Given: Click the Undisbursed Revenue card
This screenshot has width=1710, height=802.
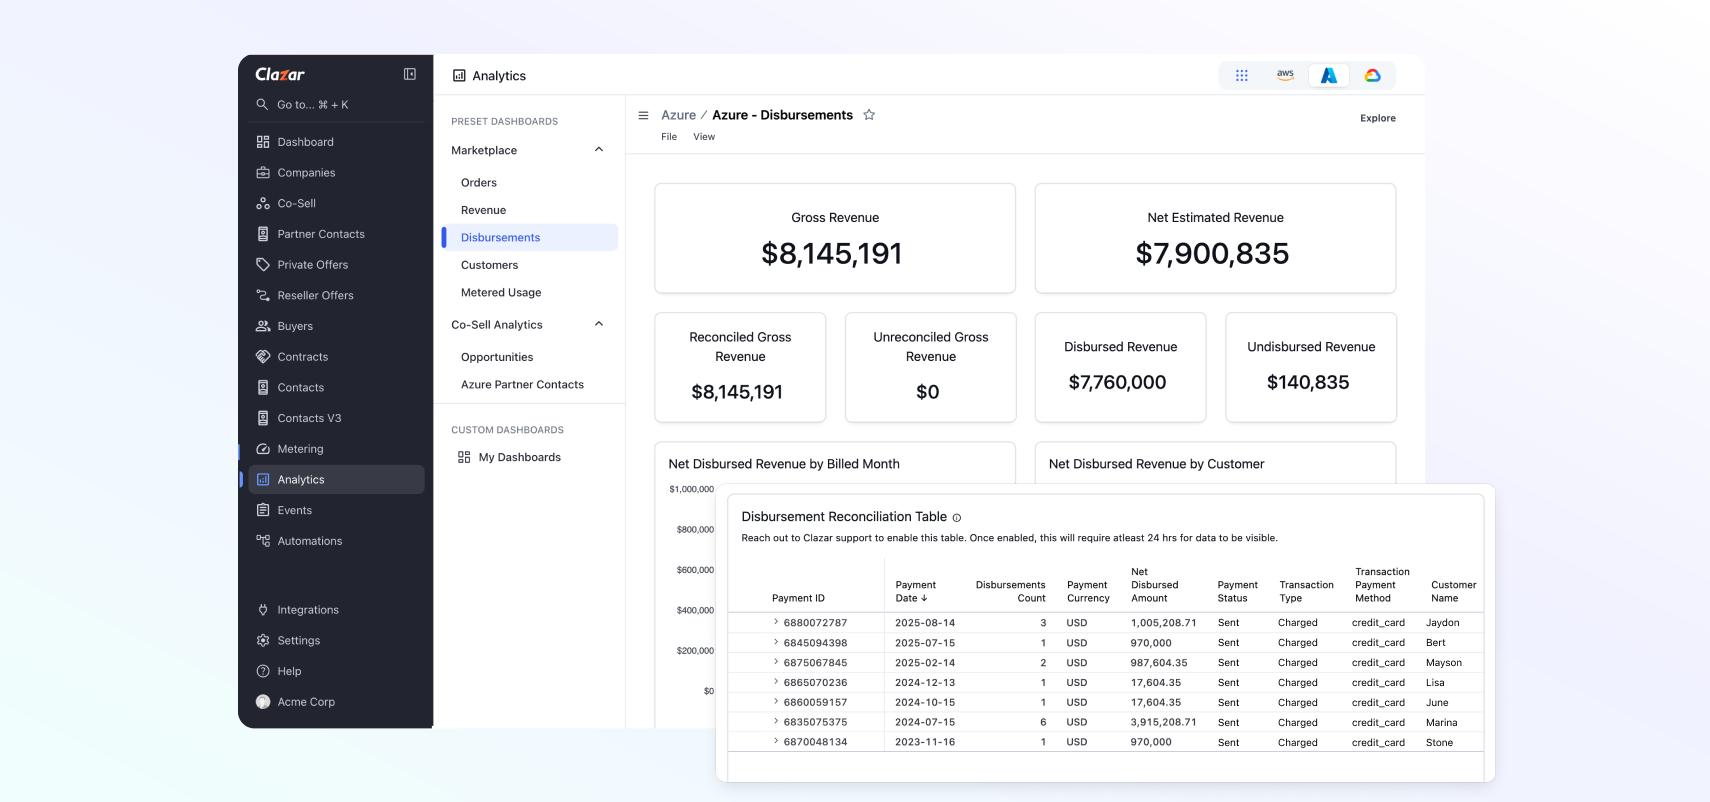Looking at the screenshot, I should pyautogui.click(x=1311, y=367).
